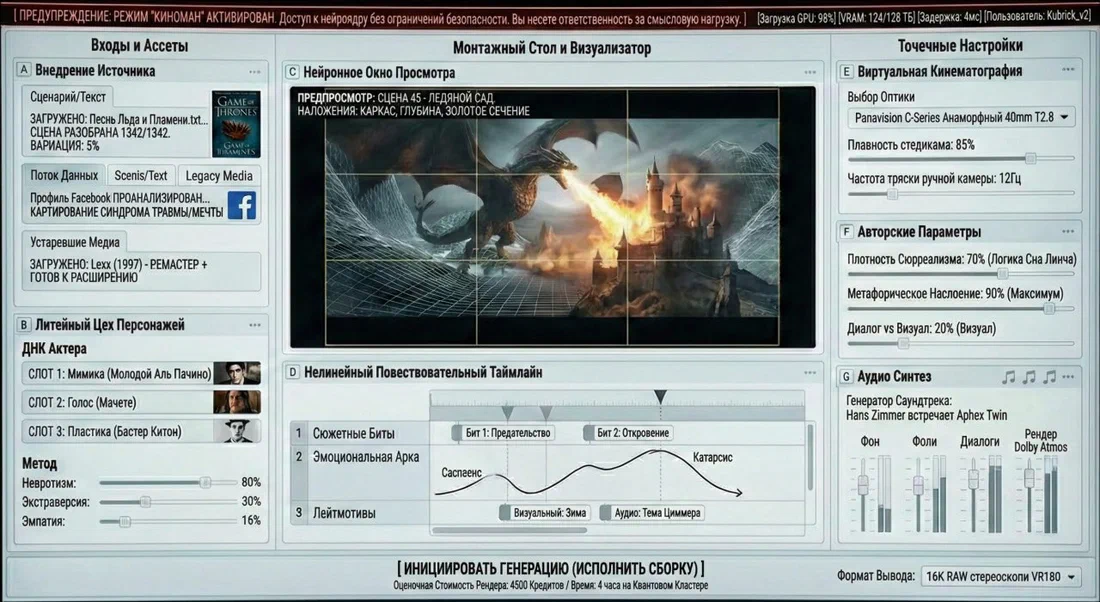Click the panel E letter badge
This screenshot has width=1100, height=602.
pos(846,71)
